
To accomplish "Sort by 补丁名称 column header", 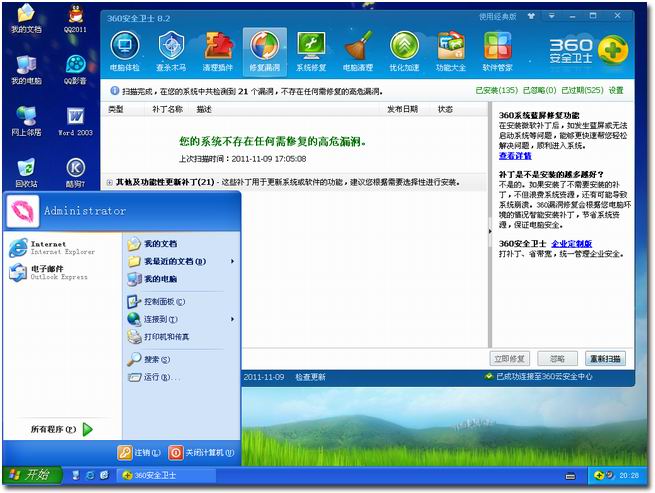I will (168, 109).
